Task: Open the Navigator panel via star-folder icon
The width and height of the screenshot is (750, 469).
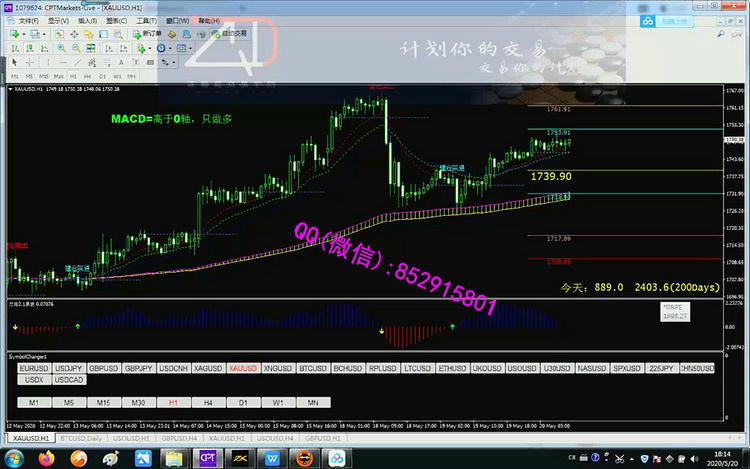Action: click(88, 33)
